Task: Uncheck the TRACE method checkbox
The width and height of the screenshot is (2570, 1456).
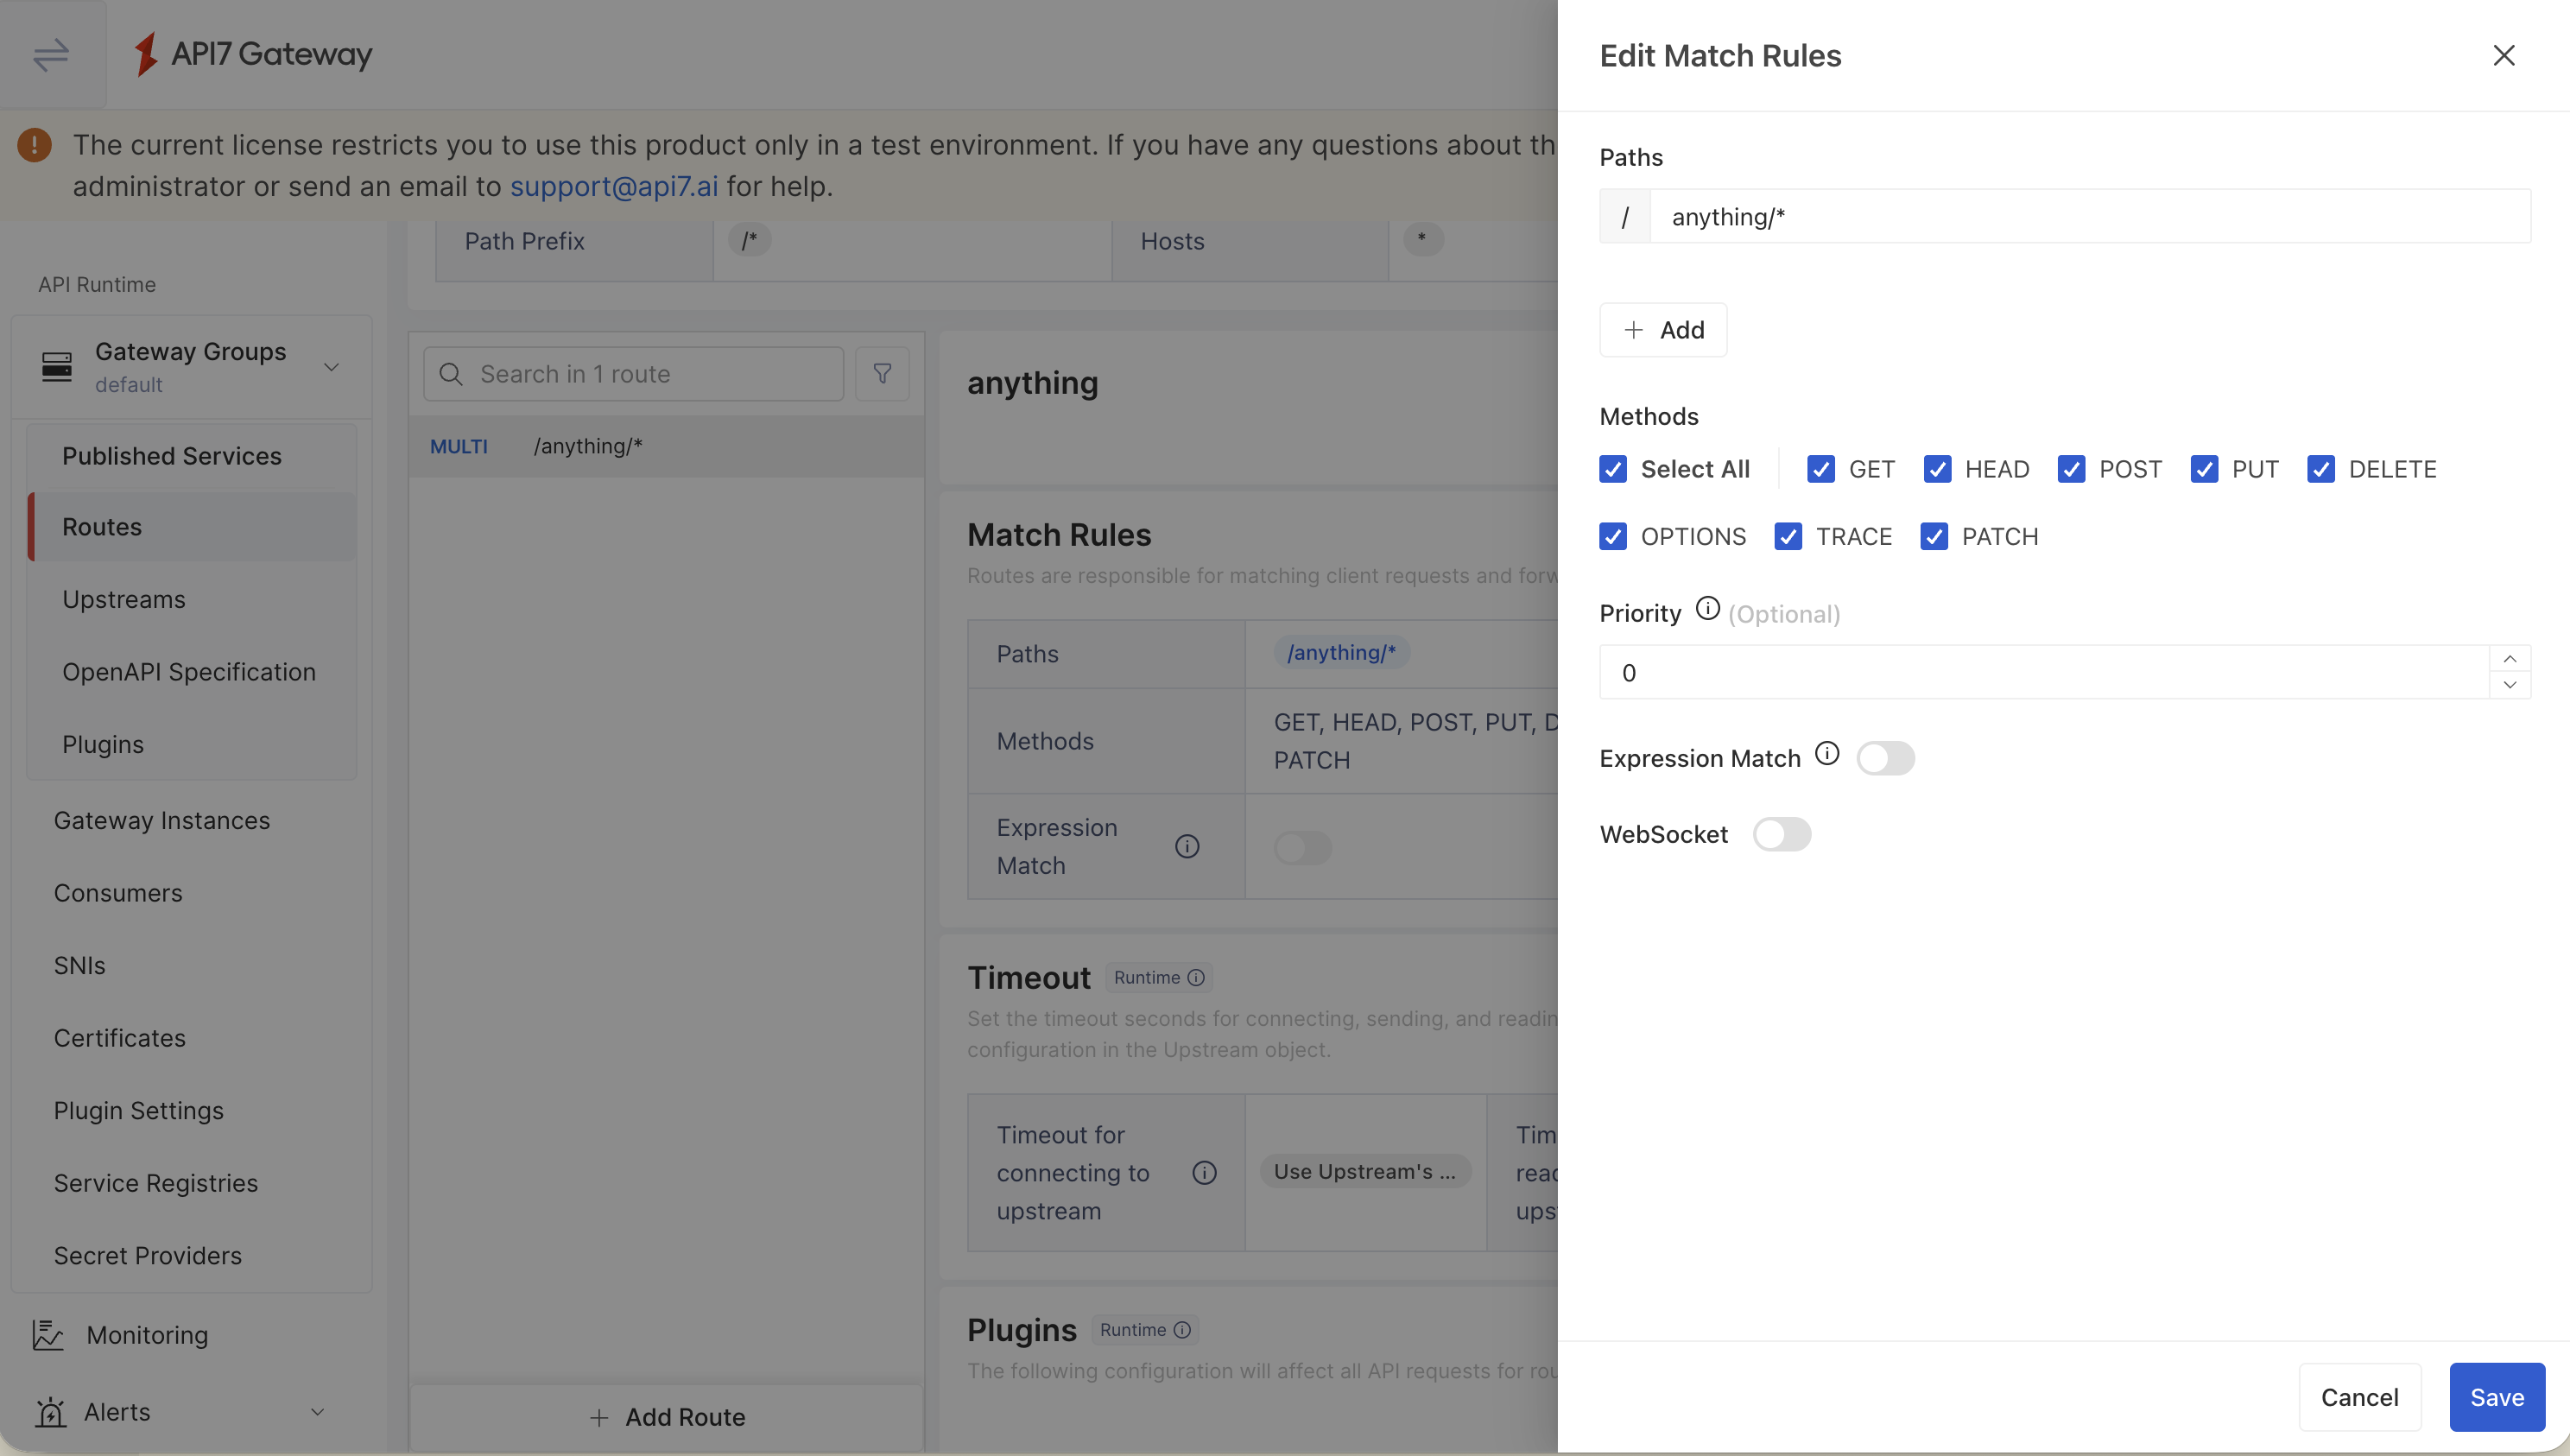Action: click(x=1788, y=537)
